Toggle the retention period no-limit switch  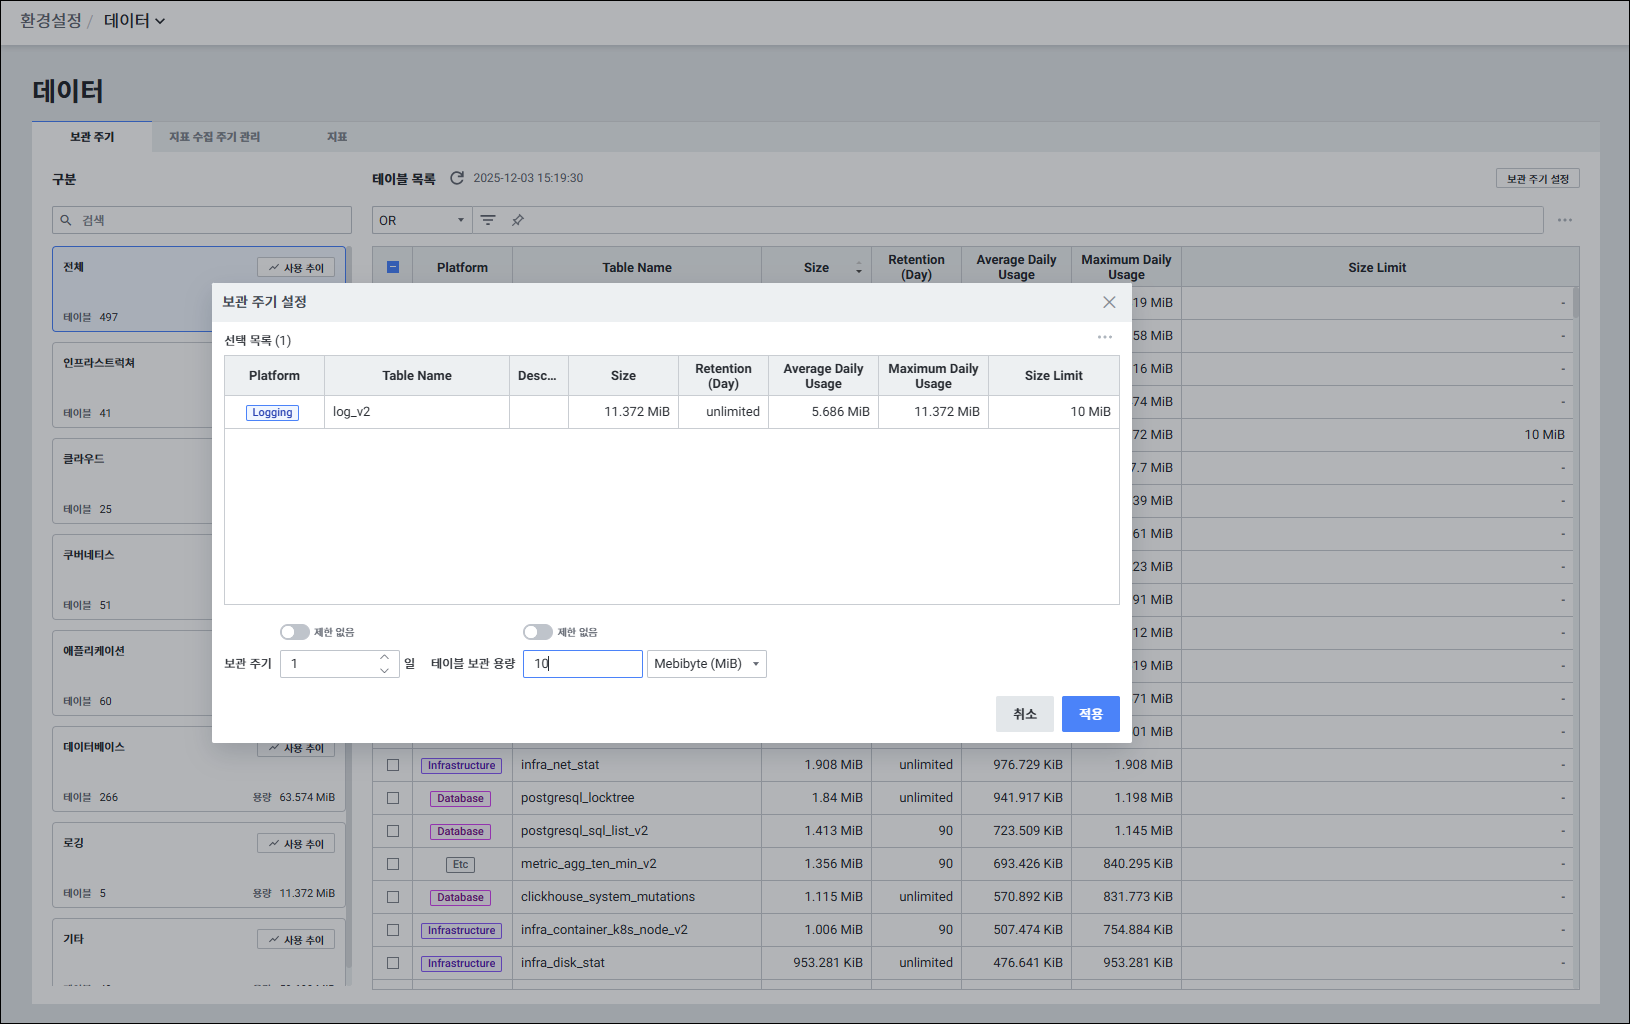[x=295, y=632]
